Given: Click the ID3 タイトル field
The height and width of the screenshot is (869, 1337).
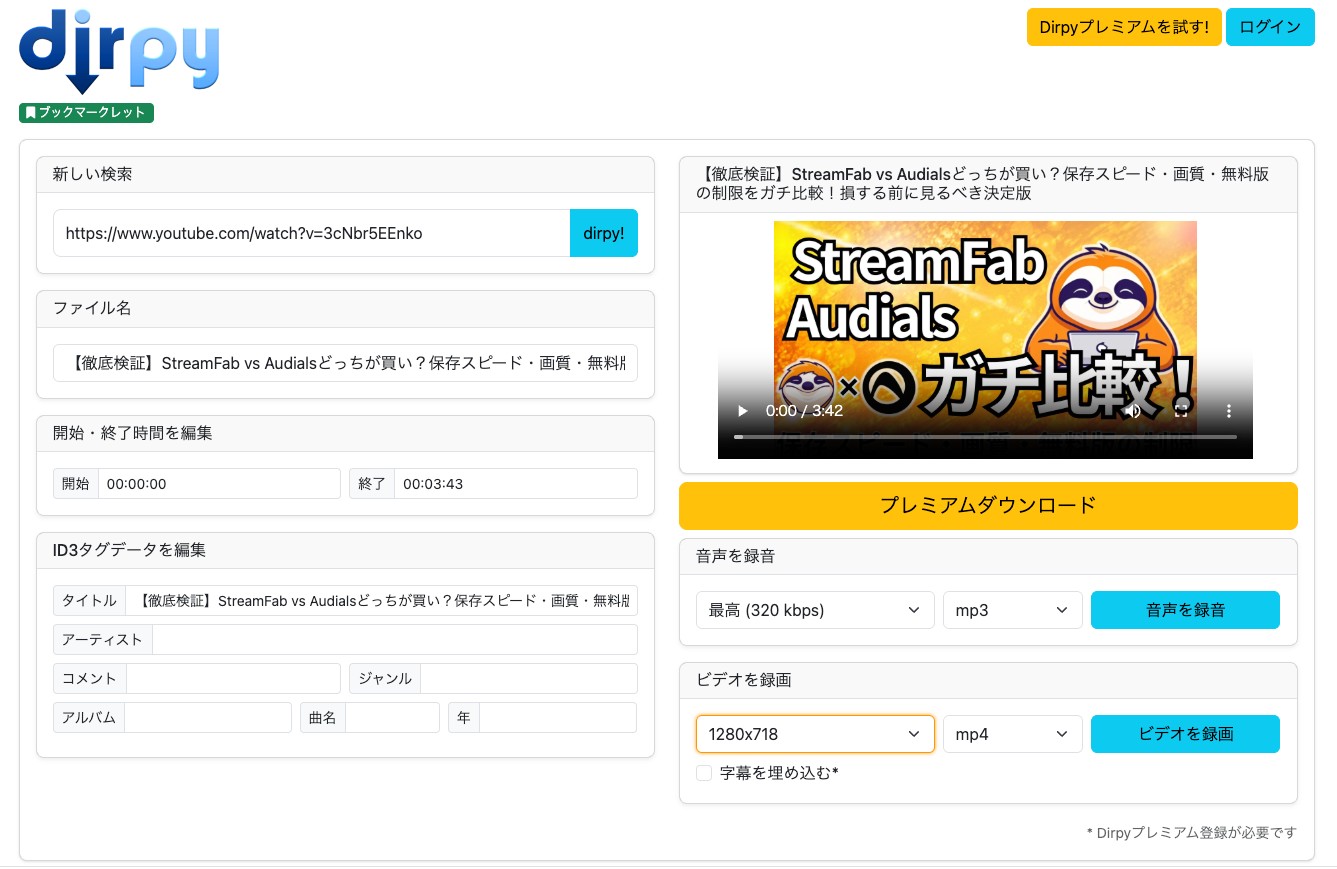Looking at the screenshot, I should (382, 601).
